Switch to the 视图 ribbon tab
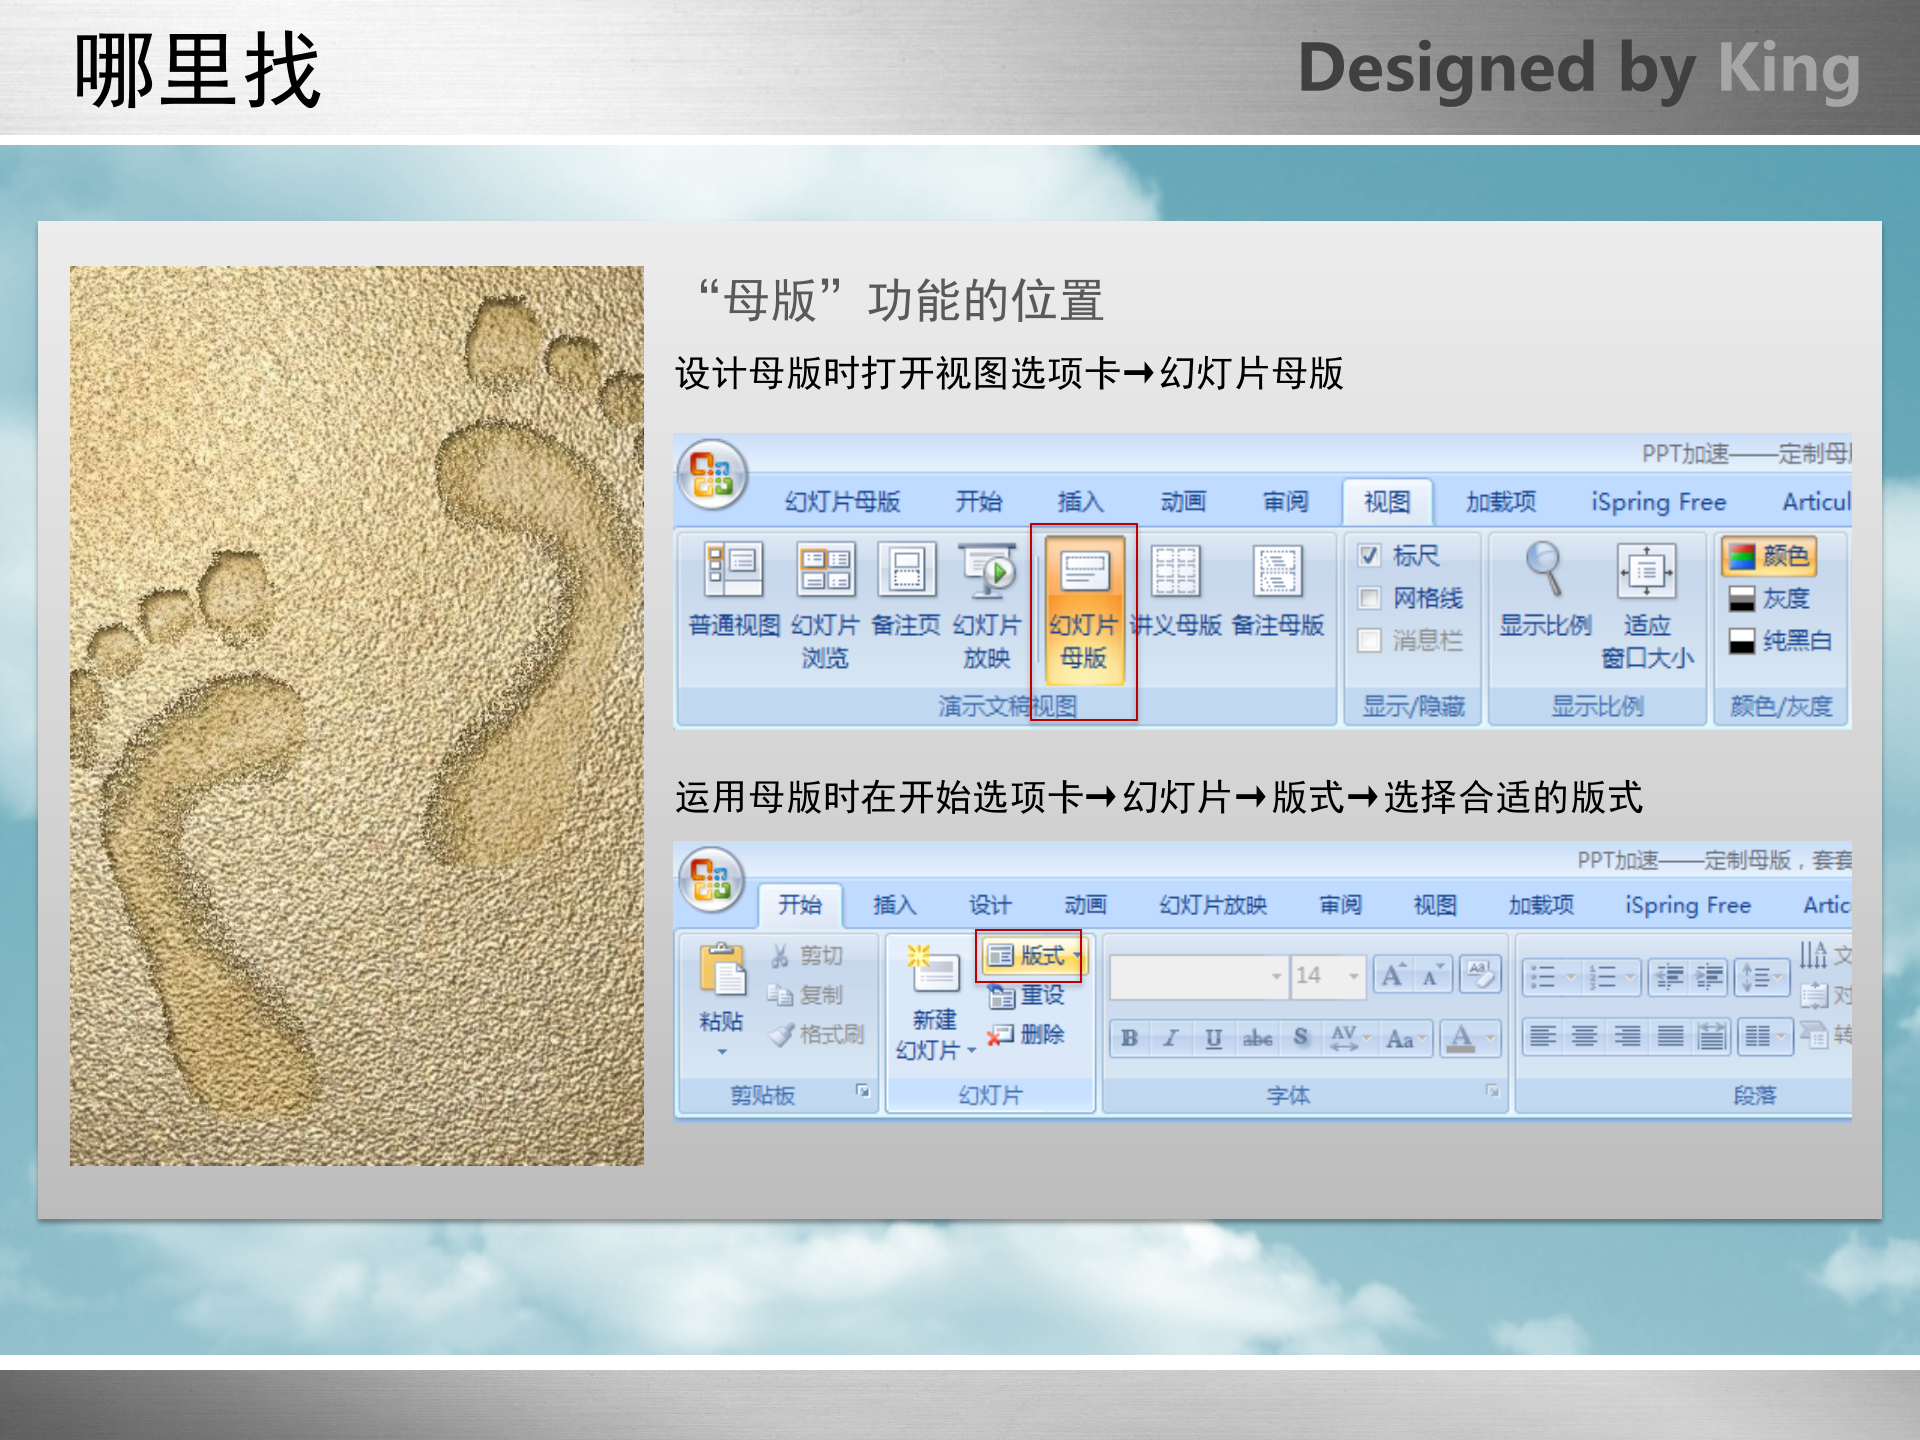The width and height of the screenshot is (1920, 1440). click(x=1386, y=502)
